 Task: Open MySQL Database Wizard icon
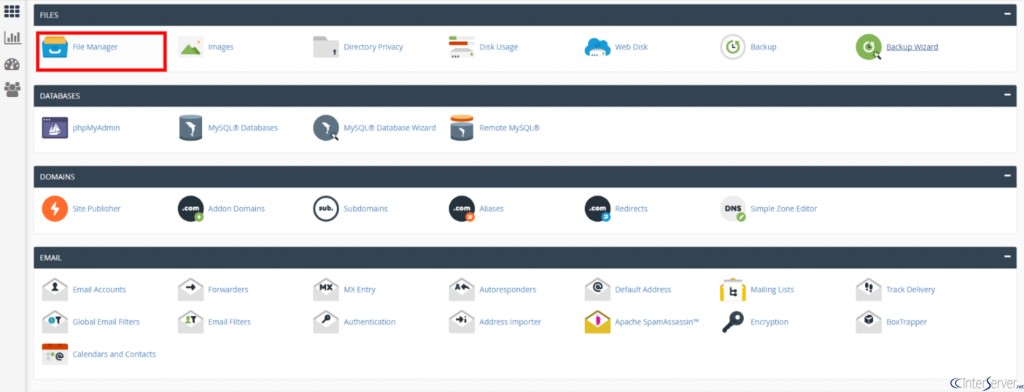(326, 128)
